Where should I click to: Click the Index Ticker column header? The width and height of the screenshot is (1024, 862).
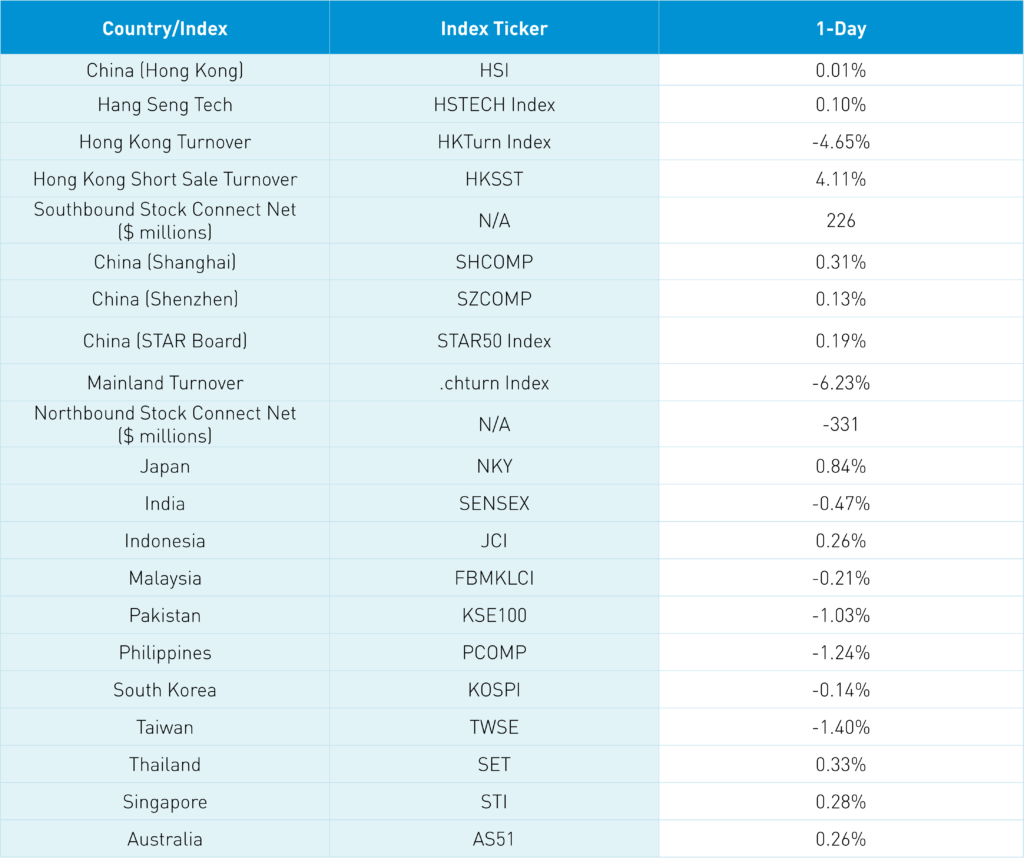point(494,28)
